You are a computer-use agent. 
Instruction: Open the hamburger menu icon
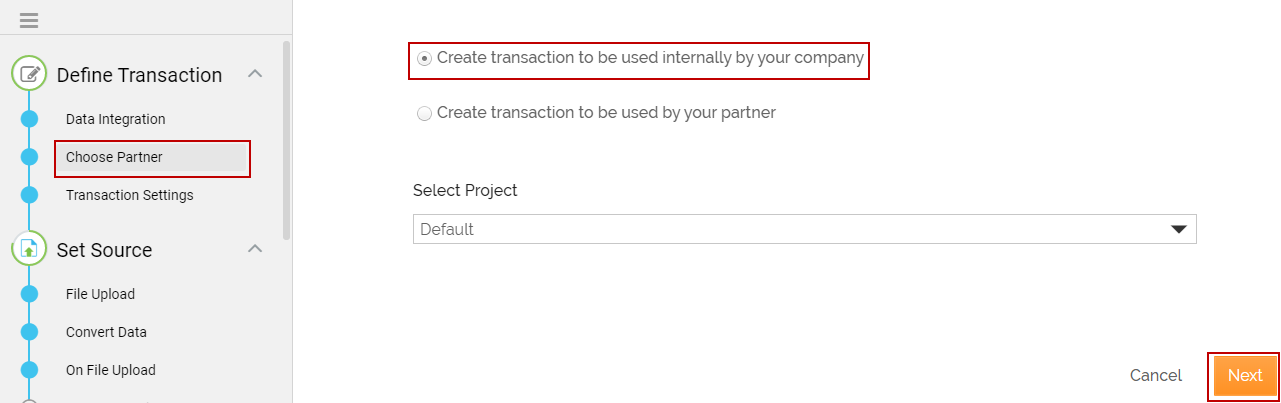point(29,21)
